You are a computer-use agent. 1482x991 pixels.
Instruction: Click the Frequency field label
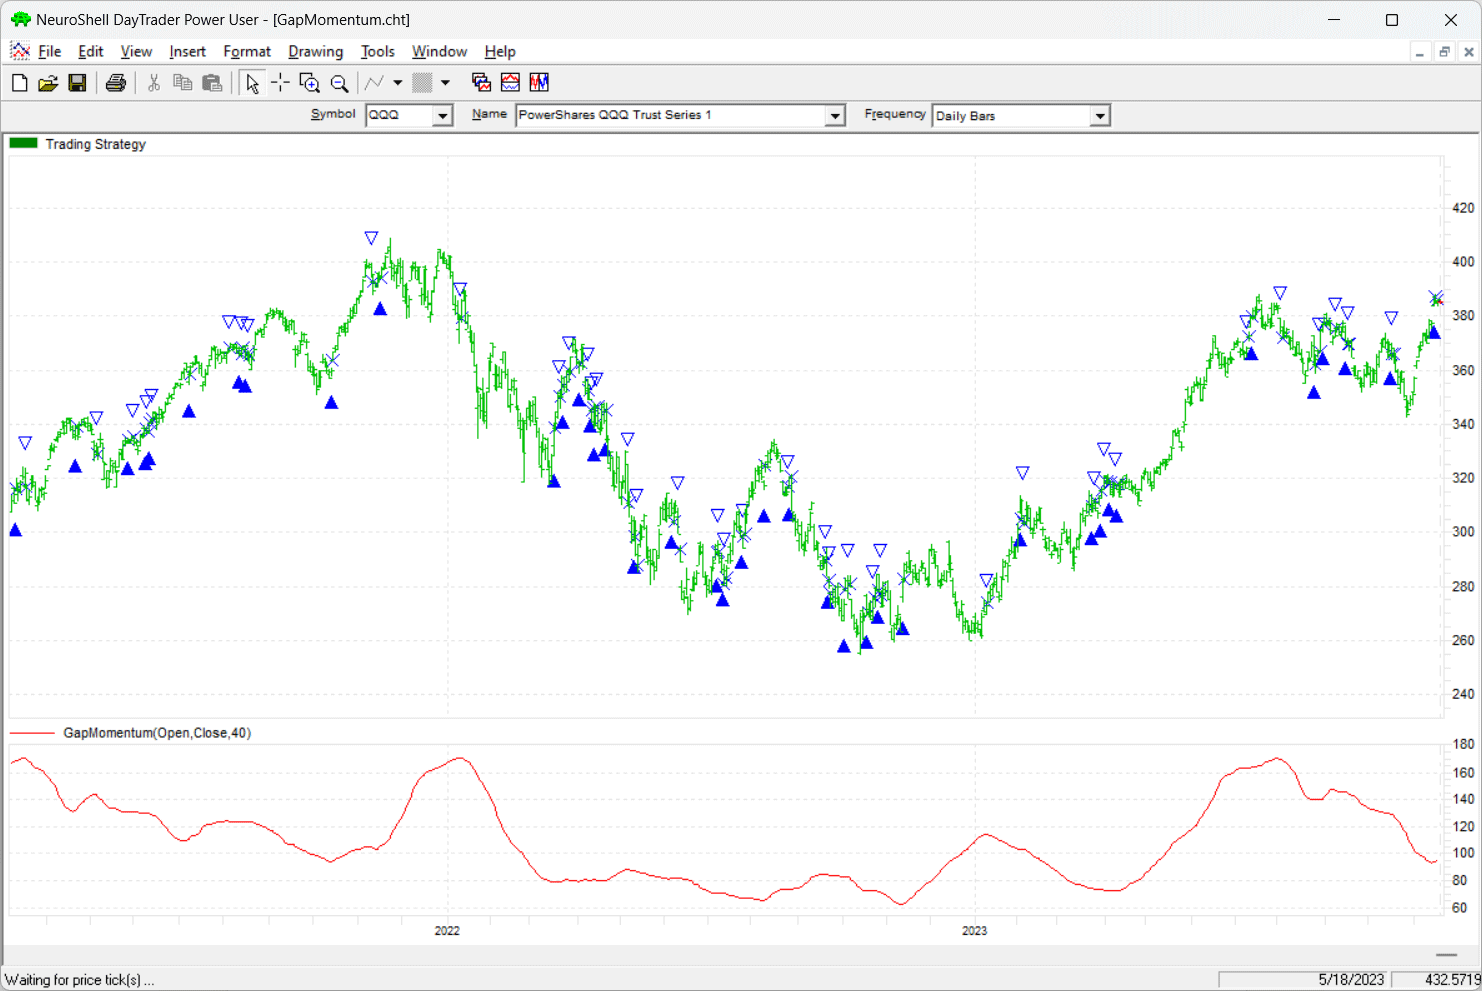(895, 114)
